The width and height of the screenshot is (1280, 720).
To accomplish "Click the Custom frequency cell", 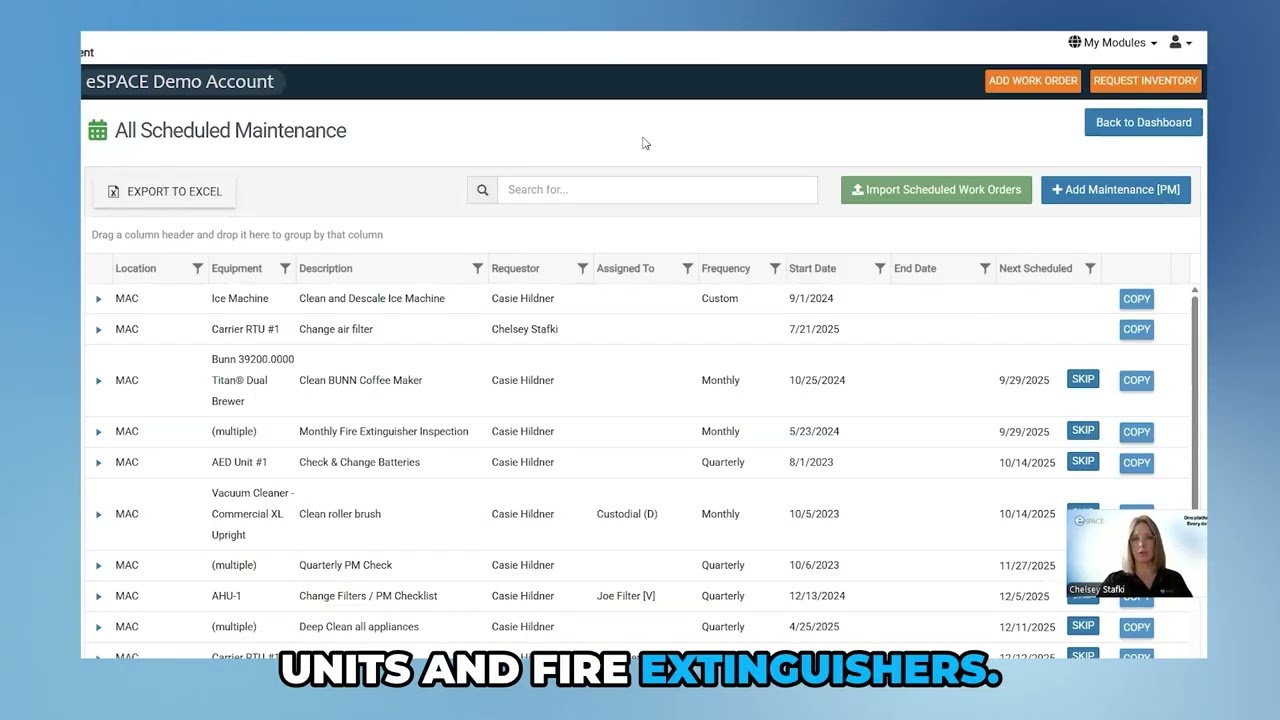I will pos(719,299).
